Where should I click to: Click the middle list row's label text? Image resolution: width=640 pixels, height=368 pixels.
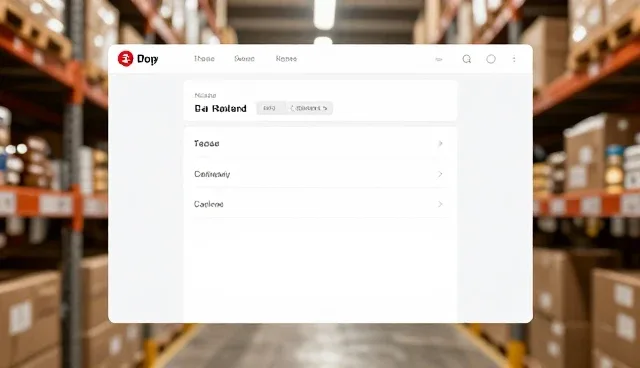point(212,174)
